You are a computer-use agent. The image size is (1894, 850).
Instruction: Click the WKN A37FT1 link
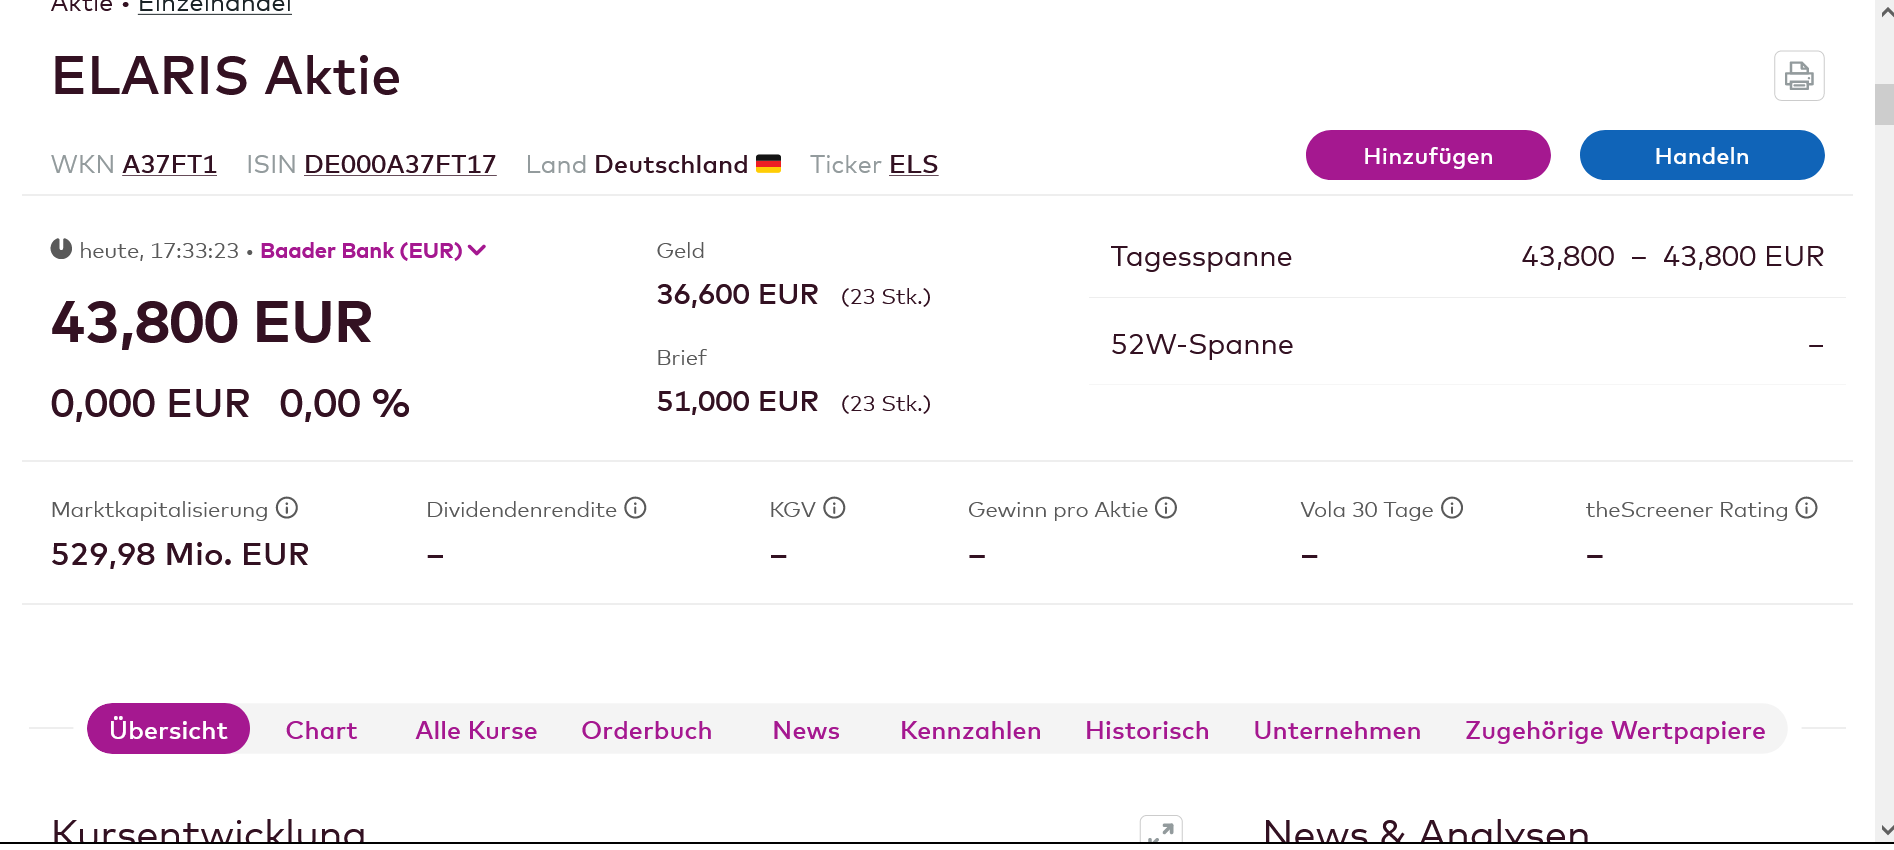[169, 164]
